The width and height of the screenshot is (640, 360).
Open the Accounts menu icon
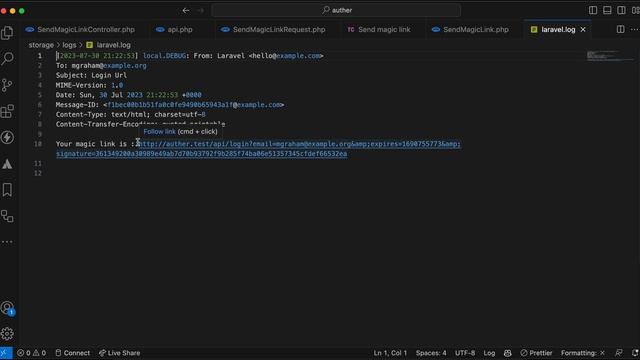pos(7,308)
